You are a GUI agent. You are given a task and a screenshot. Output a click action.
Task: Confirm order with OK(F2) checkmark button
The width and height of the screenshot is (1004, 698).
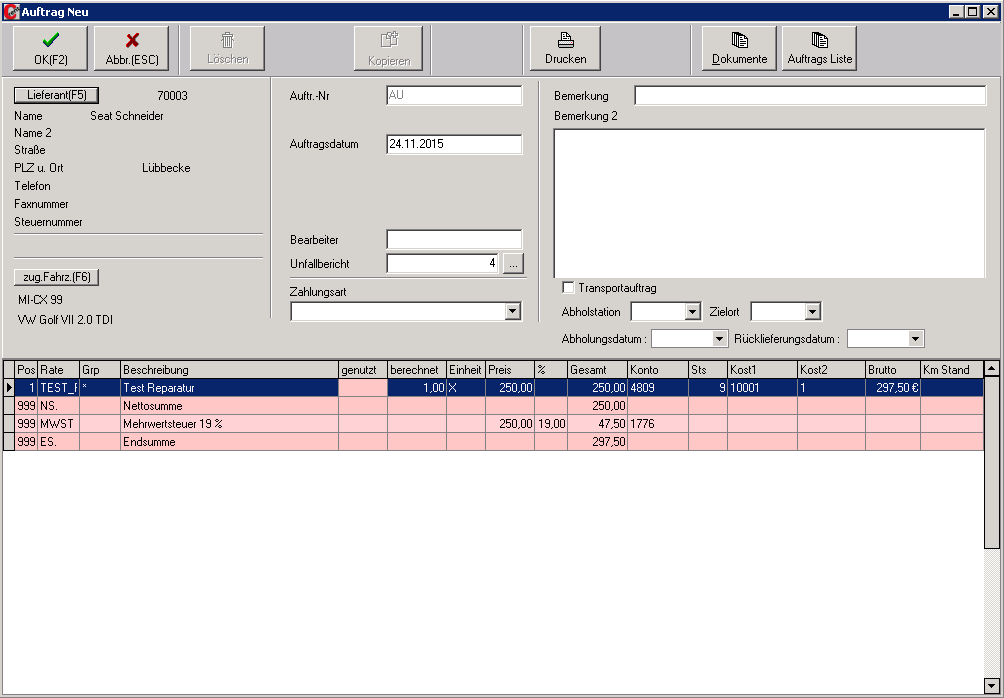point(50,48)
